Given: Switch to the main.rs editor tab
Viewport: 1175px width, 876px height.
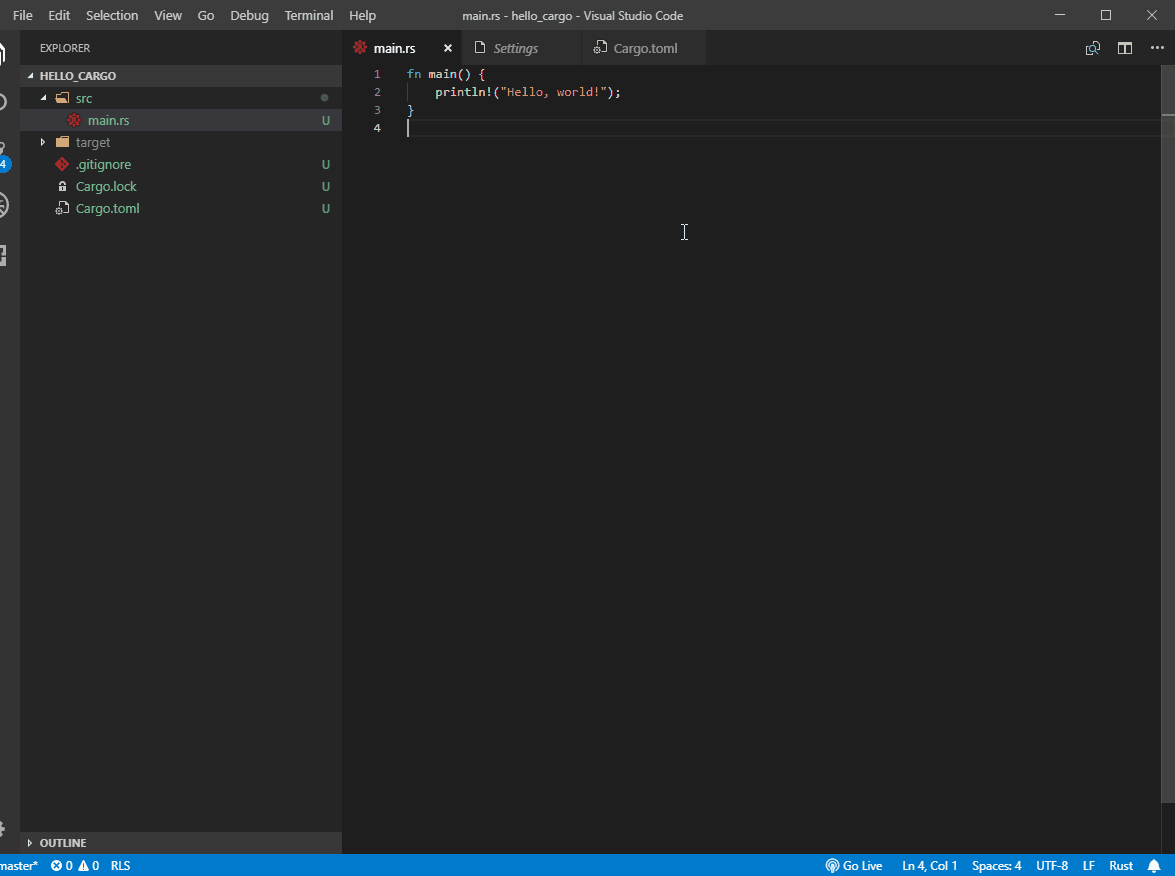Looking at the screenshot, I should [x=394, y=48].
